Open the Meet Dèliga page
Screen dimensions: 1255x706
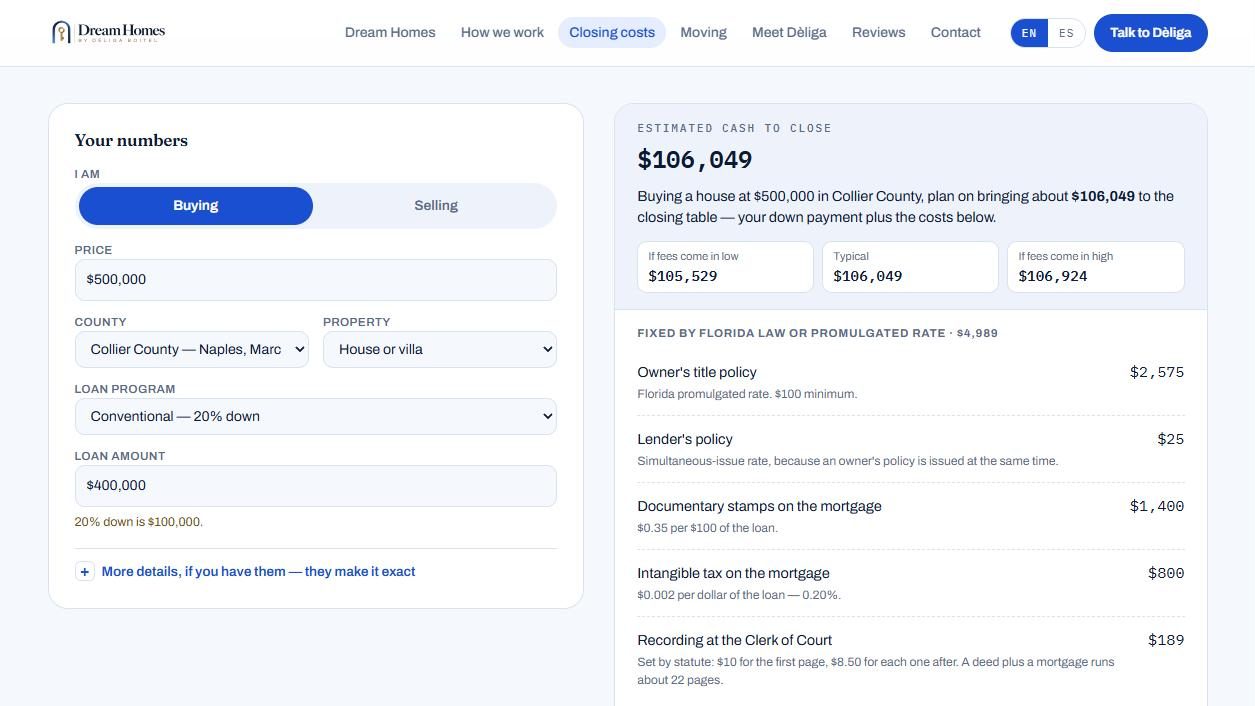789,33
